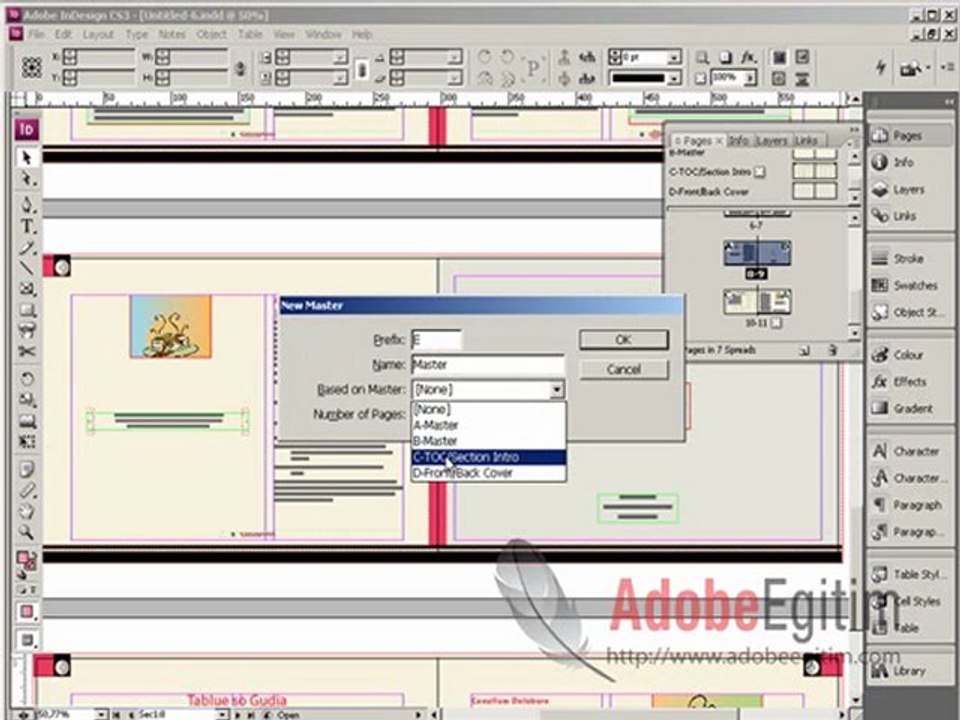Open the Object menu

pyautogui.click(x=212, y=34)
